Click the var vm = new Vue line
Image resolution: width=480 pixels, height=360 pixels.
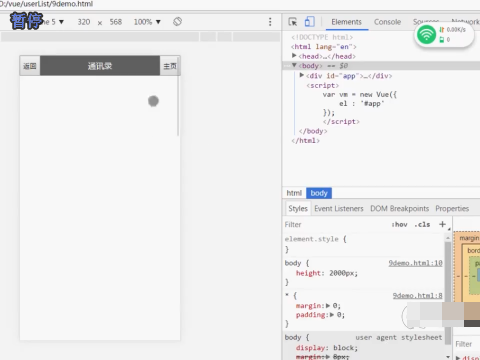coord(359,95)
